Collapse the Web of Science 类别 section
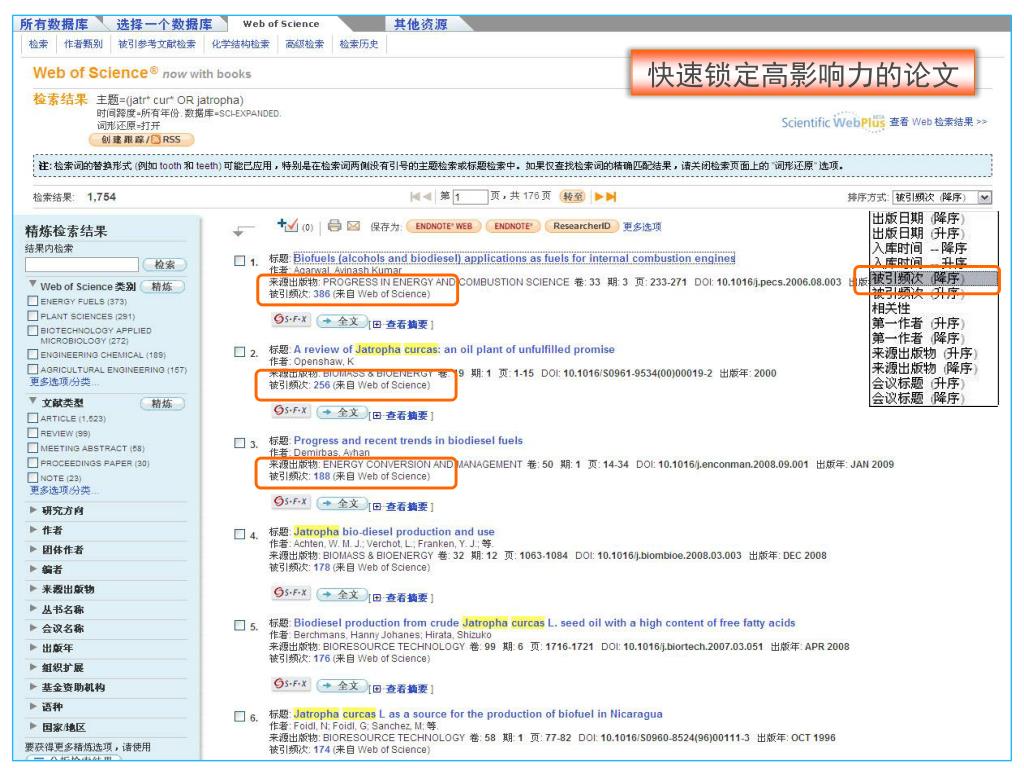 point(33,284)
